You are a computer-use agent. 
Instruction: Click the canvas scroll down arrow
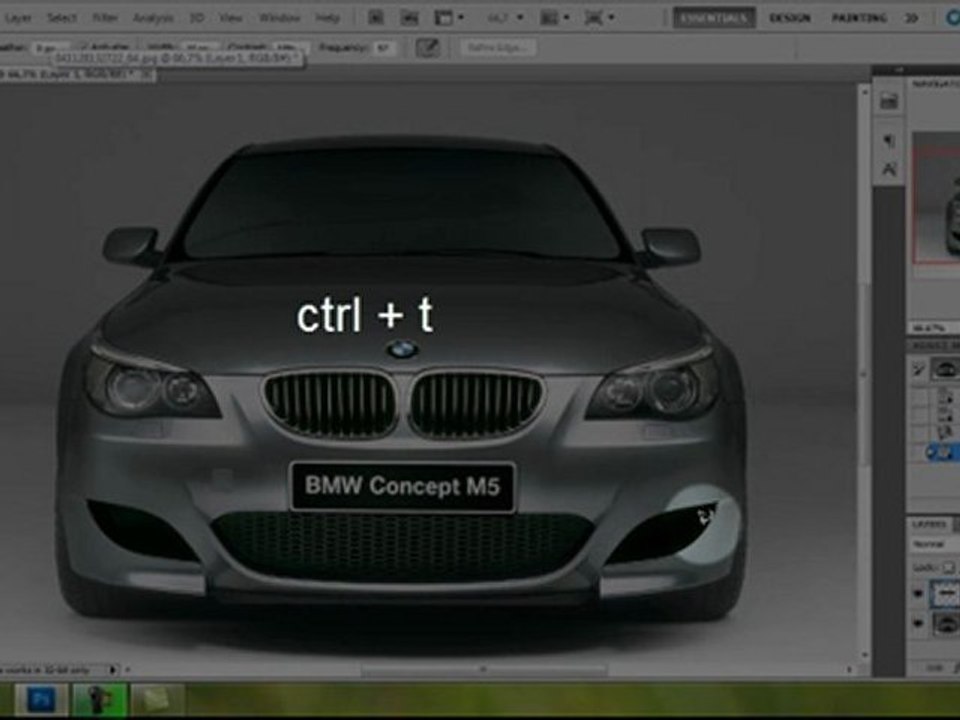point(864,655)
